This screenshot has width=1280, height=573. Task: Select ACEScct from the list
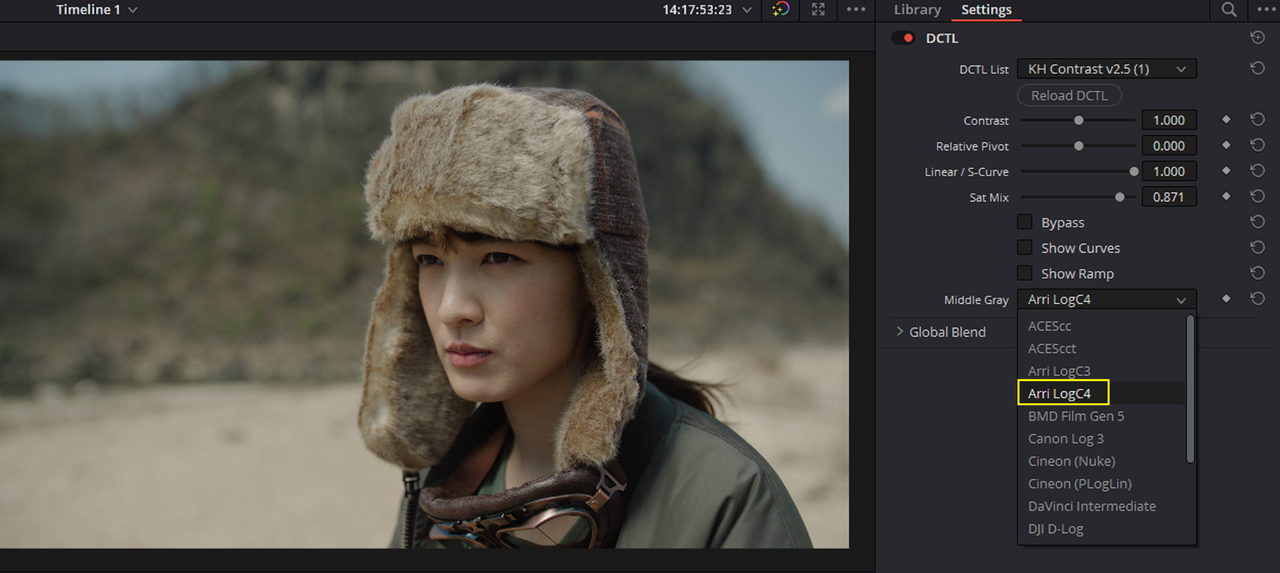click(1101, 348)
